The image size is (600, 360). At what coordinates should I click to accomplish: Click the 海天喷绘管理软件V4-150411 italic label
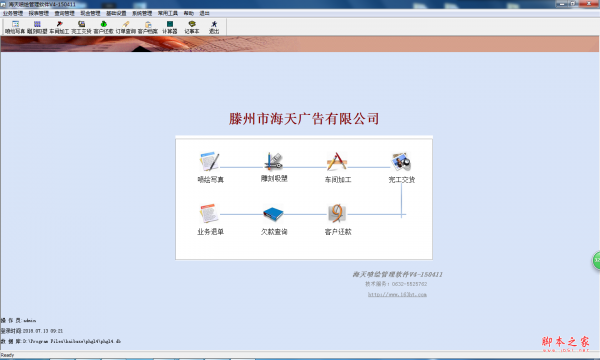(x=398, y=274)
